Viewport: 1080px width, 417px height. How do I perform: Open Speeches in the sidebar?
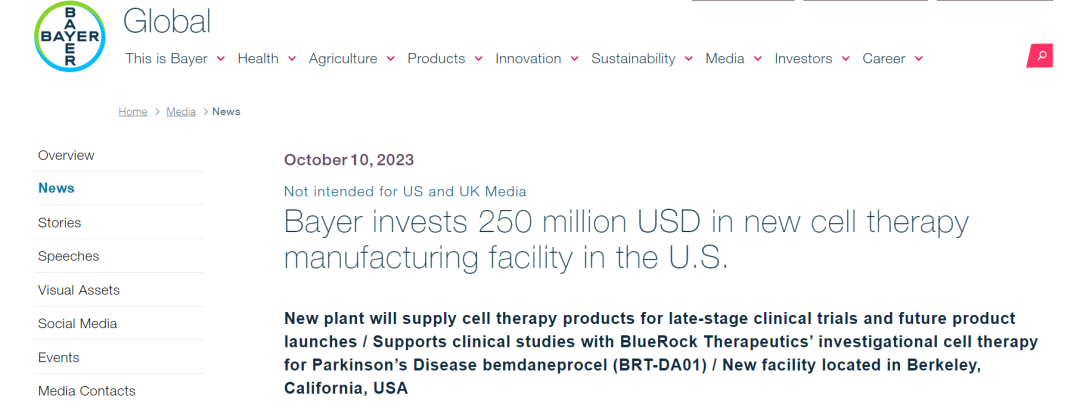(68, 256)
